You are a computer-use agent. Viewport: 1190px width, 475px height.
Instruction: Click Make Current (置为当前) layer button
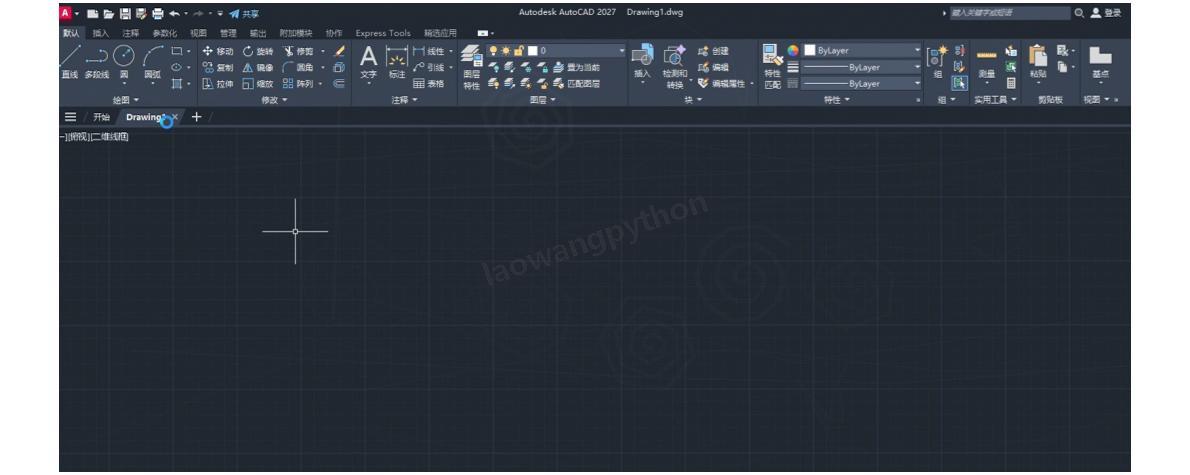pyautogui.click(x=577, y=68)
